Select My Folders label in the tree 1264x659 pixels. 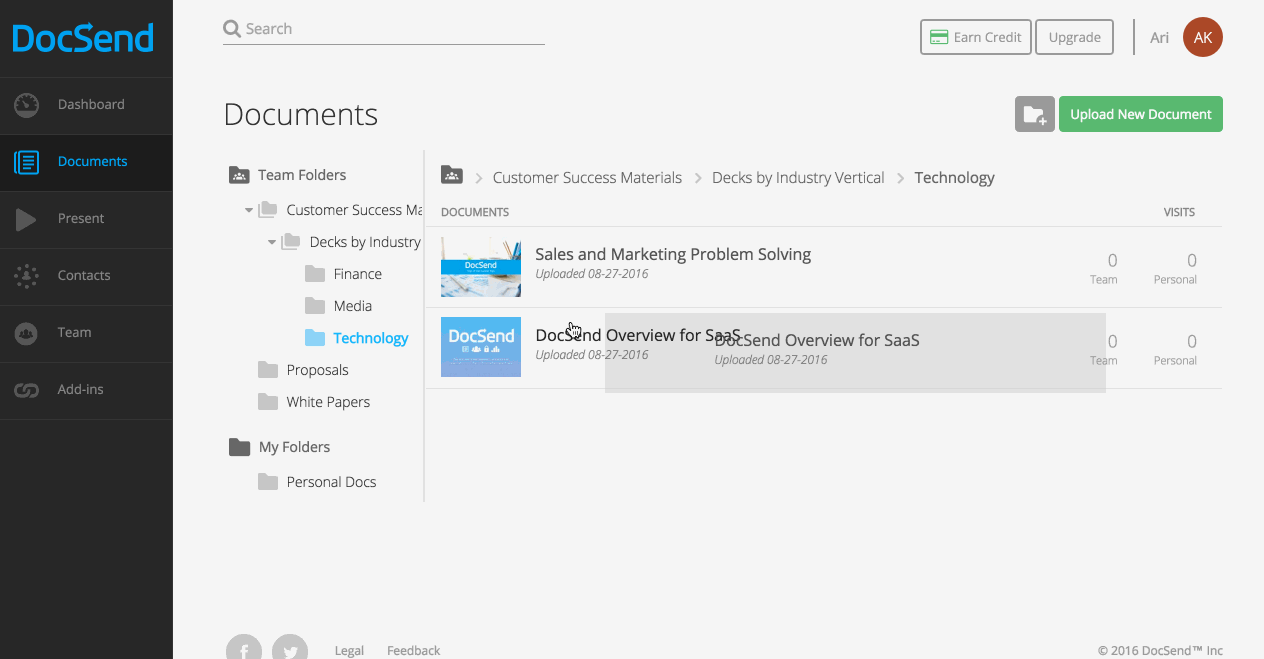point(294,447)
